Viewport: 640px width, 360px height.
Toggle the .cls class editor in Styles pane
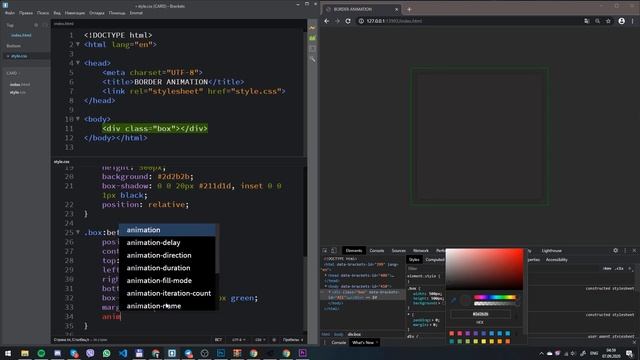point(619,269)
